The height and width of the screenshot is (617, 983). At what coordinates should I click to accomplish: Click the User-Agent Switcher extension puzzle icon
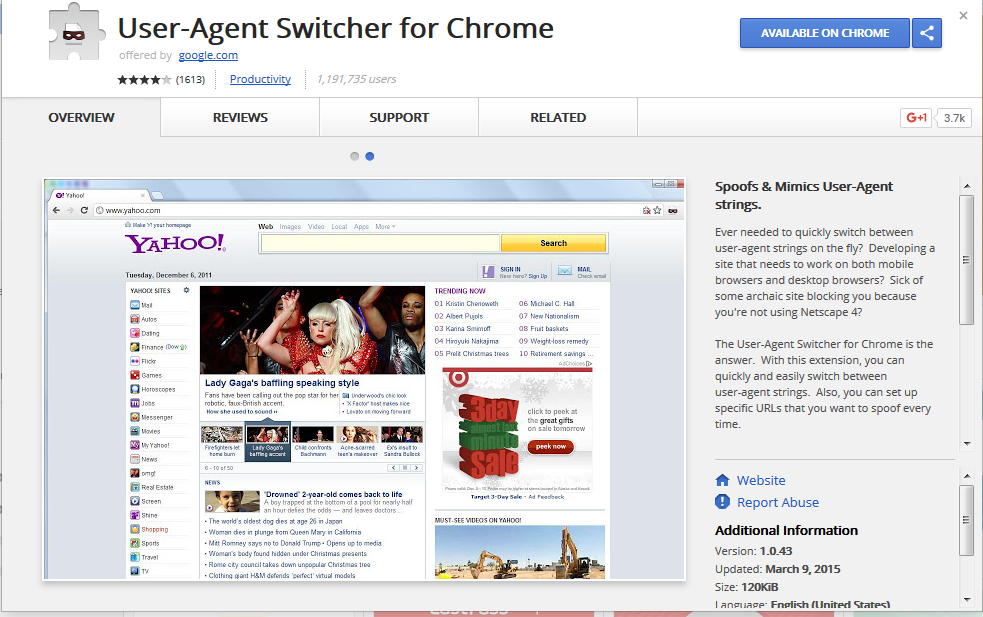[74, 31]
